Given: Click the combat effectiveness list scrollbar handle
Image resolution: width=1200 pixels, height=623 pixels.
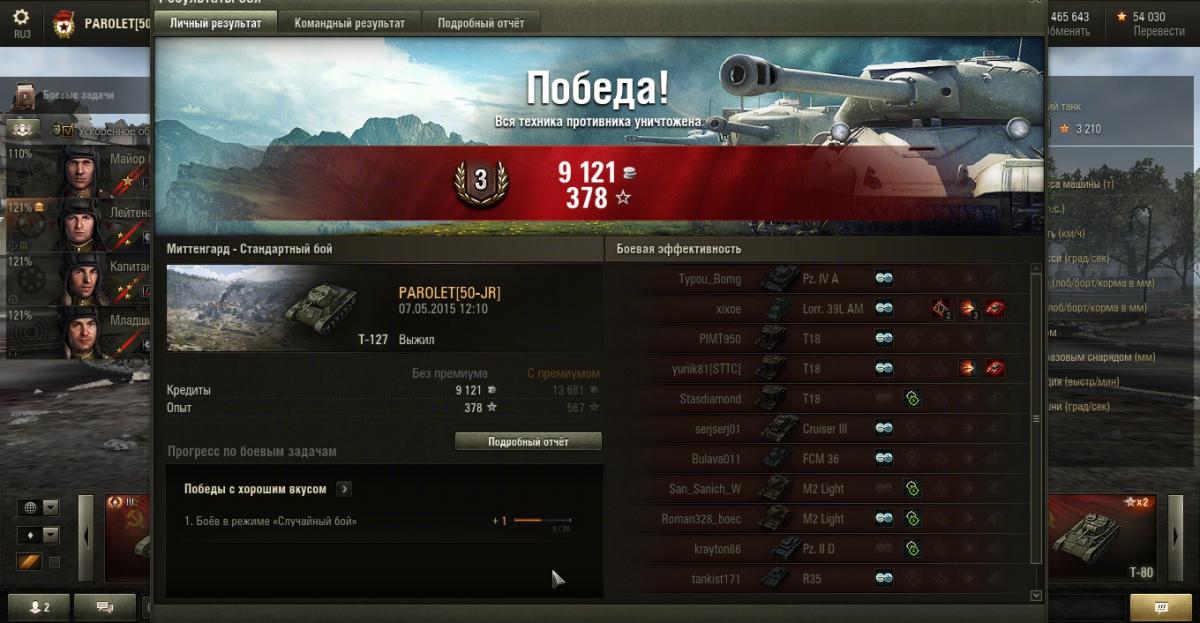Looking at the screenshot, I should coord(1036,420).
